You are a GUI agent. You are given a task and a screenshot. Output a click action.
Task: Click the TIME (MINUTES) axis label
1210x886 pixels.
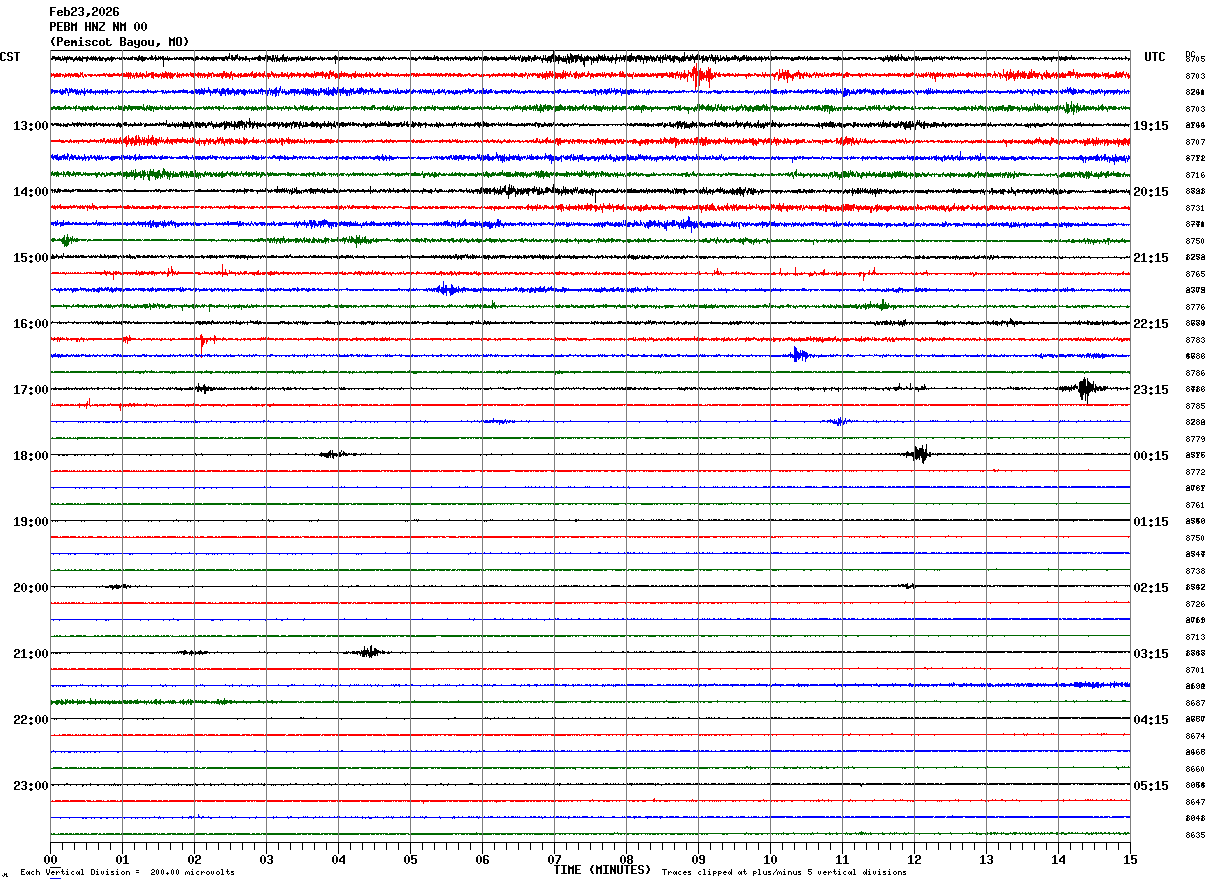pyautogui.click(x=602, y=870)
